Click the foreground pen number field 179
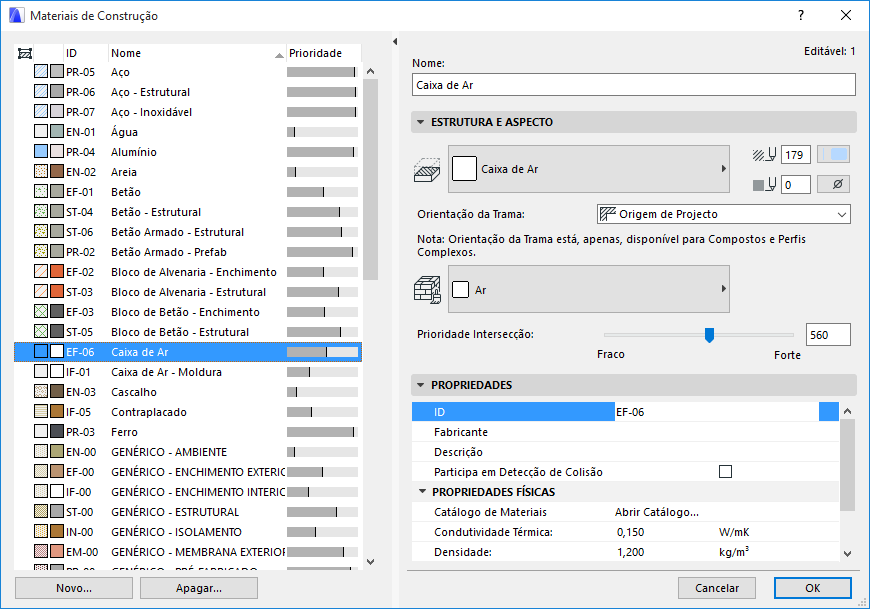The image size is (870, 609). [796, 155]
